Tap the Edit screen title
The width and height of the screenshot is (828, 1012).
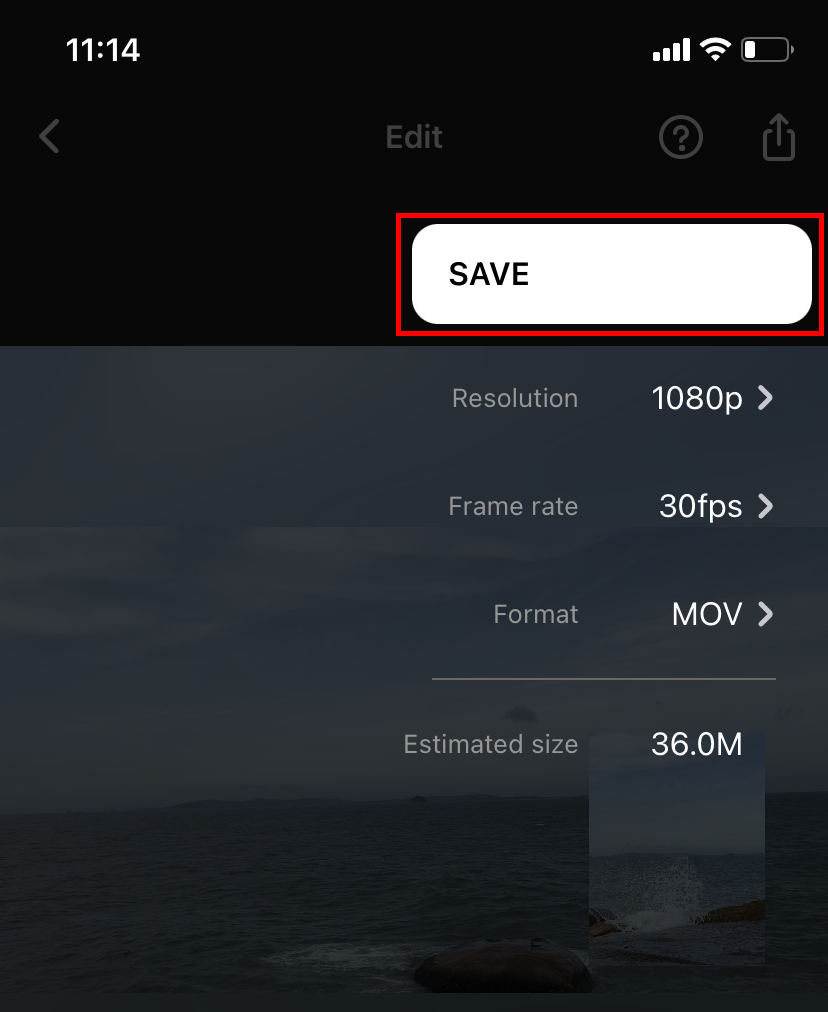coord(413,137)
